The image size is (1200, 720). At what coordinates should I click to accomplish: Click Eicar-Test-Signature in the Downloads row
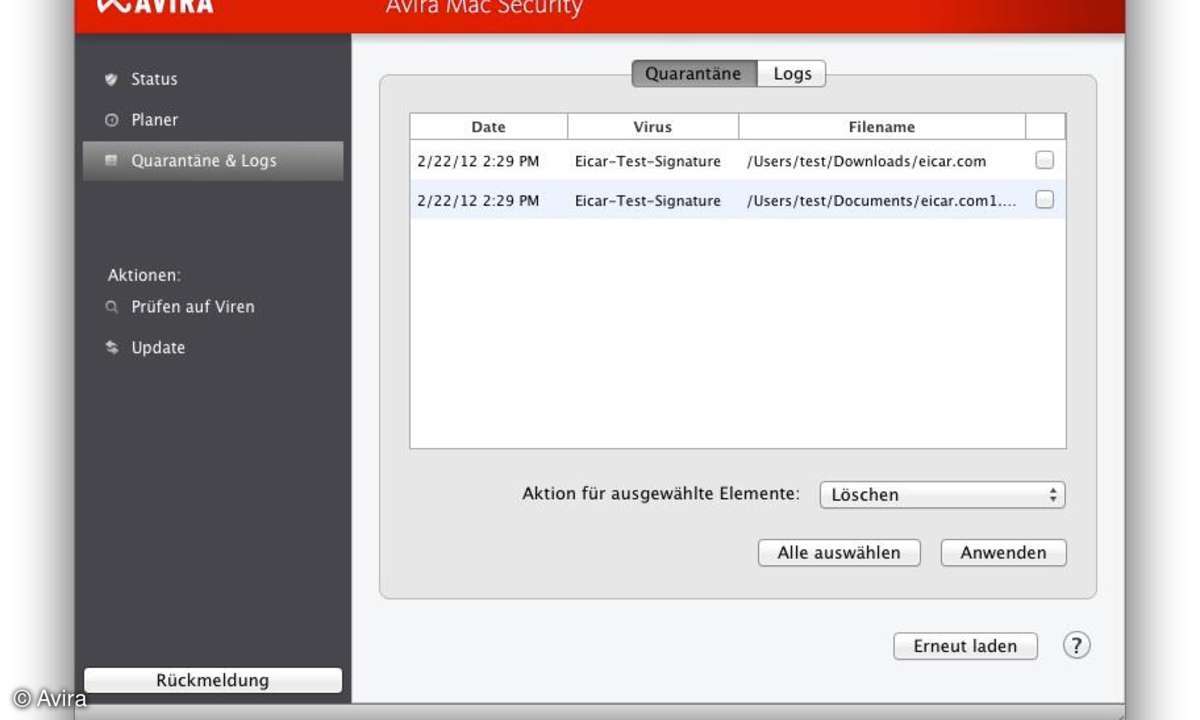click(x=648, y=161)
